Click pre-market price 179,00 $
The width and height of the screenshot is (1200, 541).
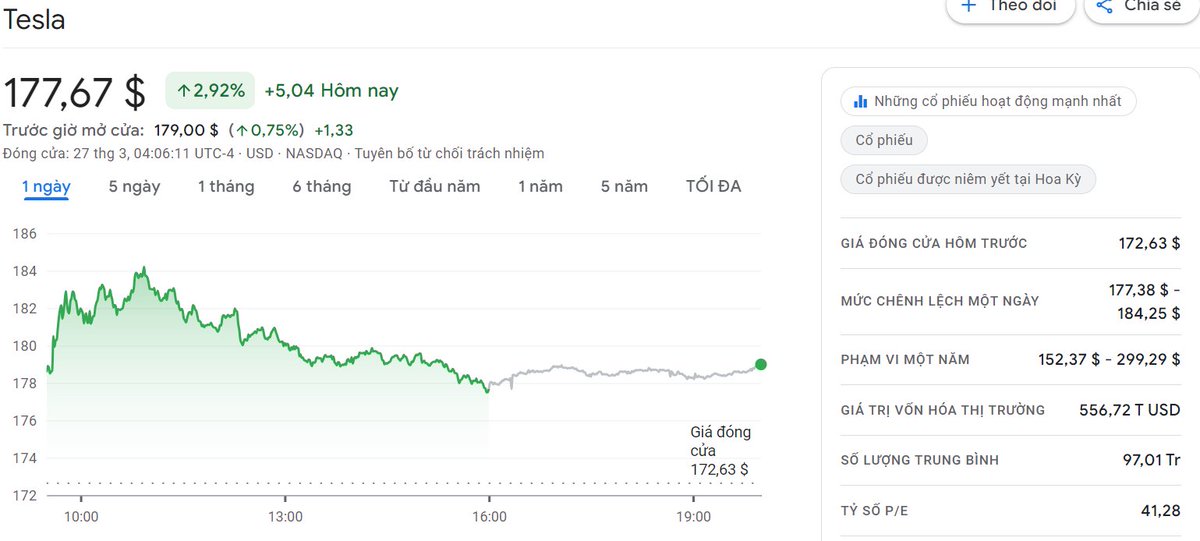[186, 130]
